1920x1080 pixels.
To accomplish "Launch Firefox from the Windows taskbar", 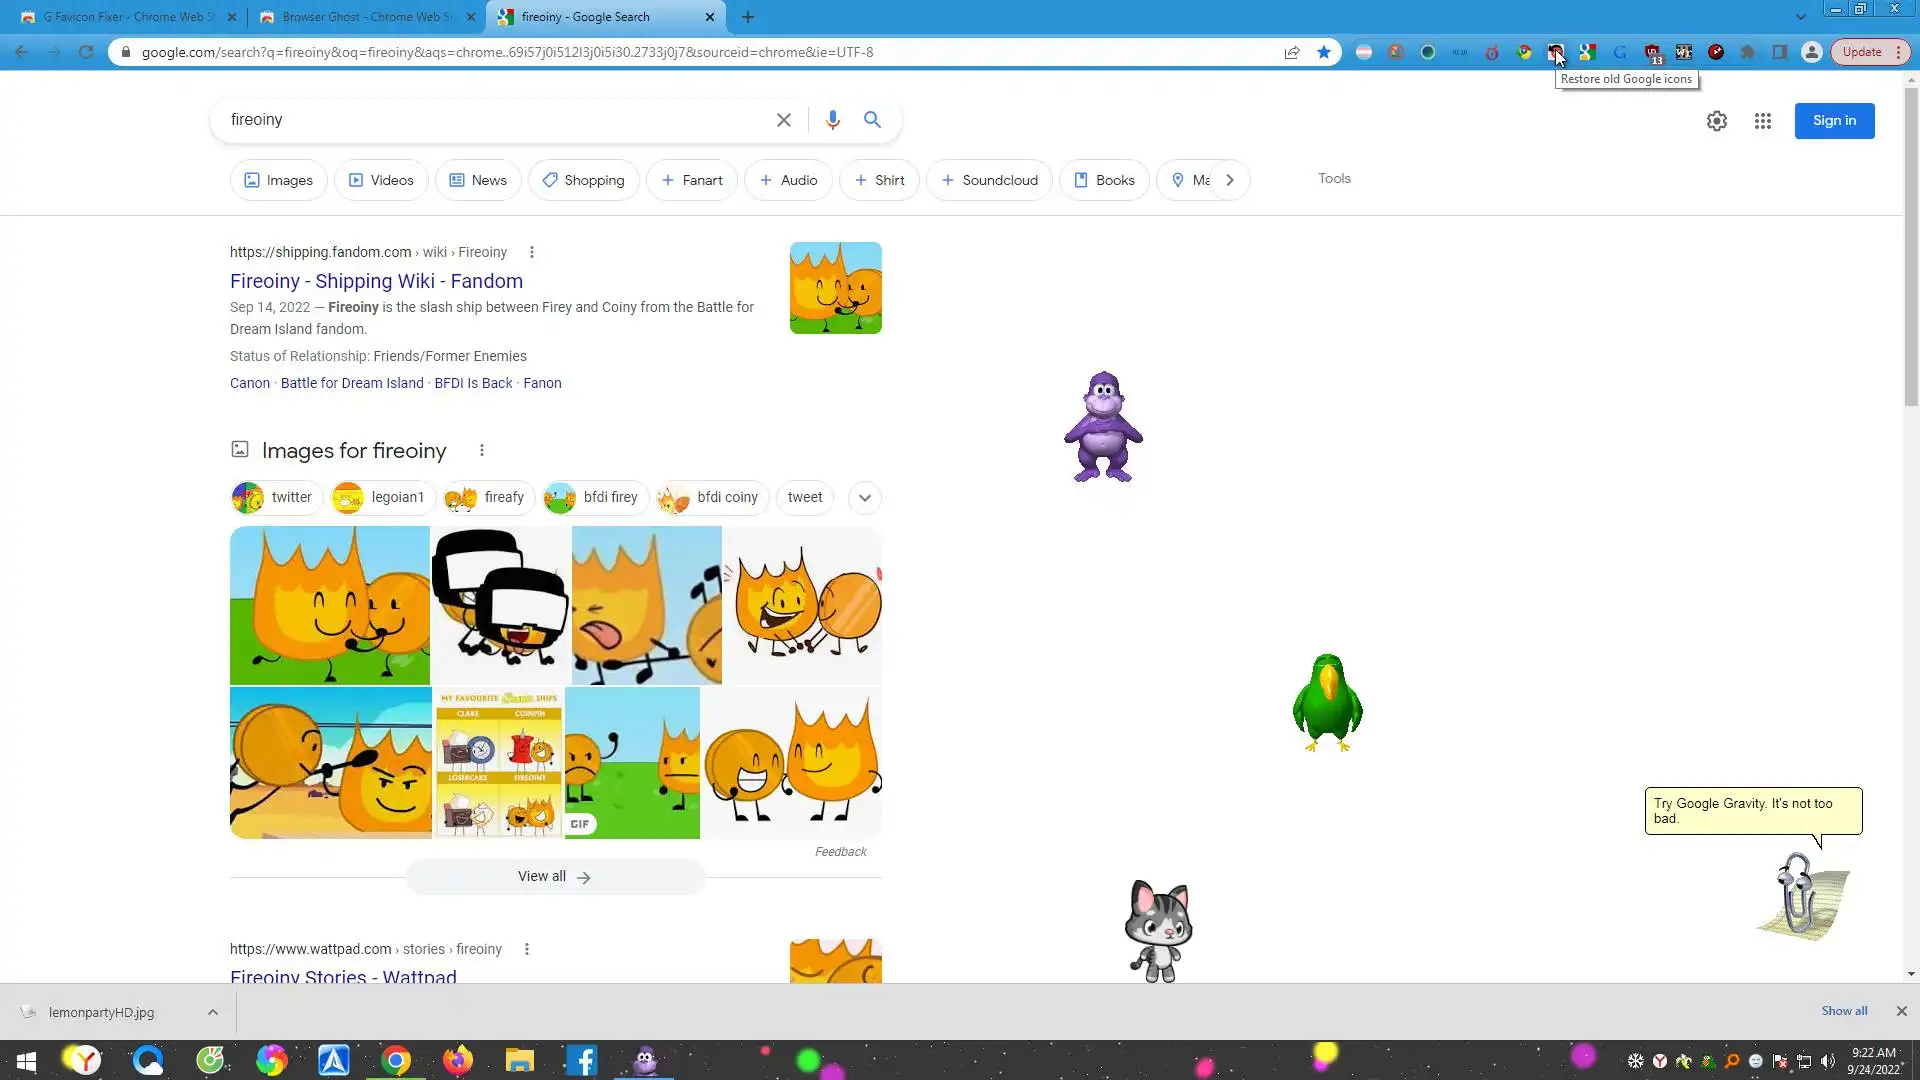I will (458, 1060).
